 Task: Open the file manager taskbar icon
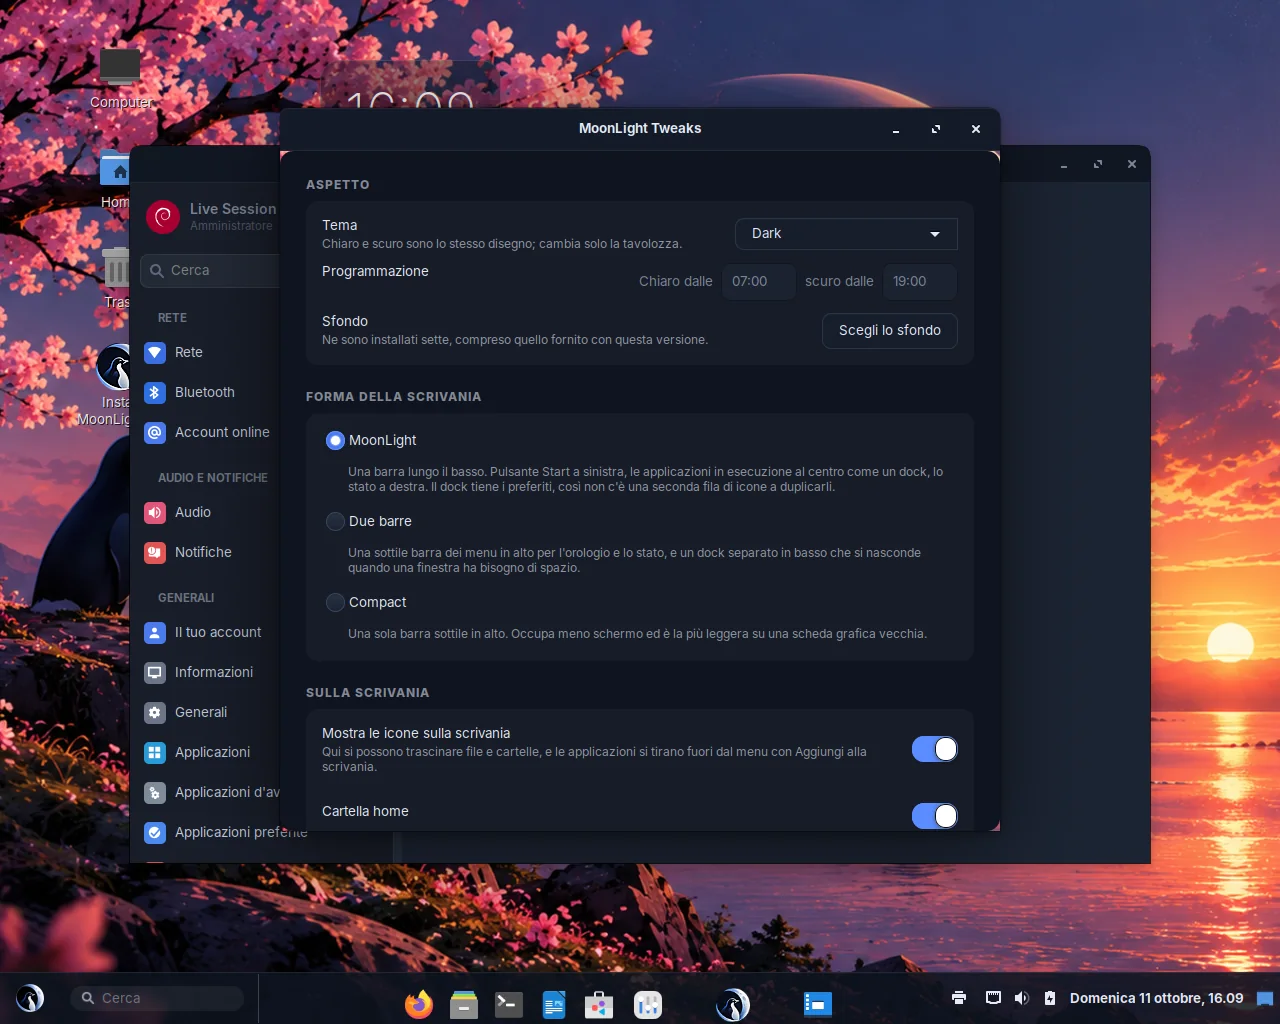pos(464,1003)
